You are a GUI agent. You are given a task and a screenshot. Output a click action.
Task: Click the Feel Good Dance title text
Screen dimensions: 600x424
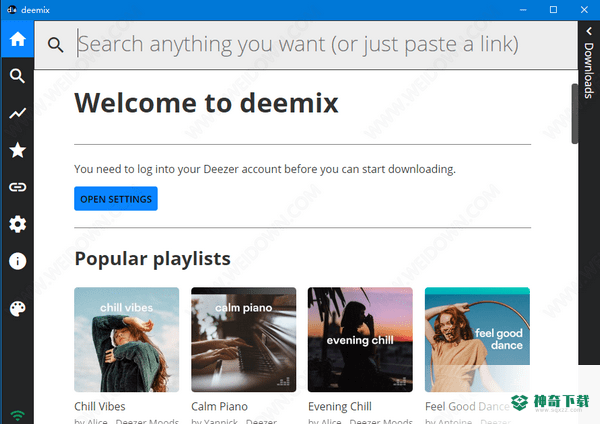pos(467,406)
